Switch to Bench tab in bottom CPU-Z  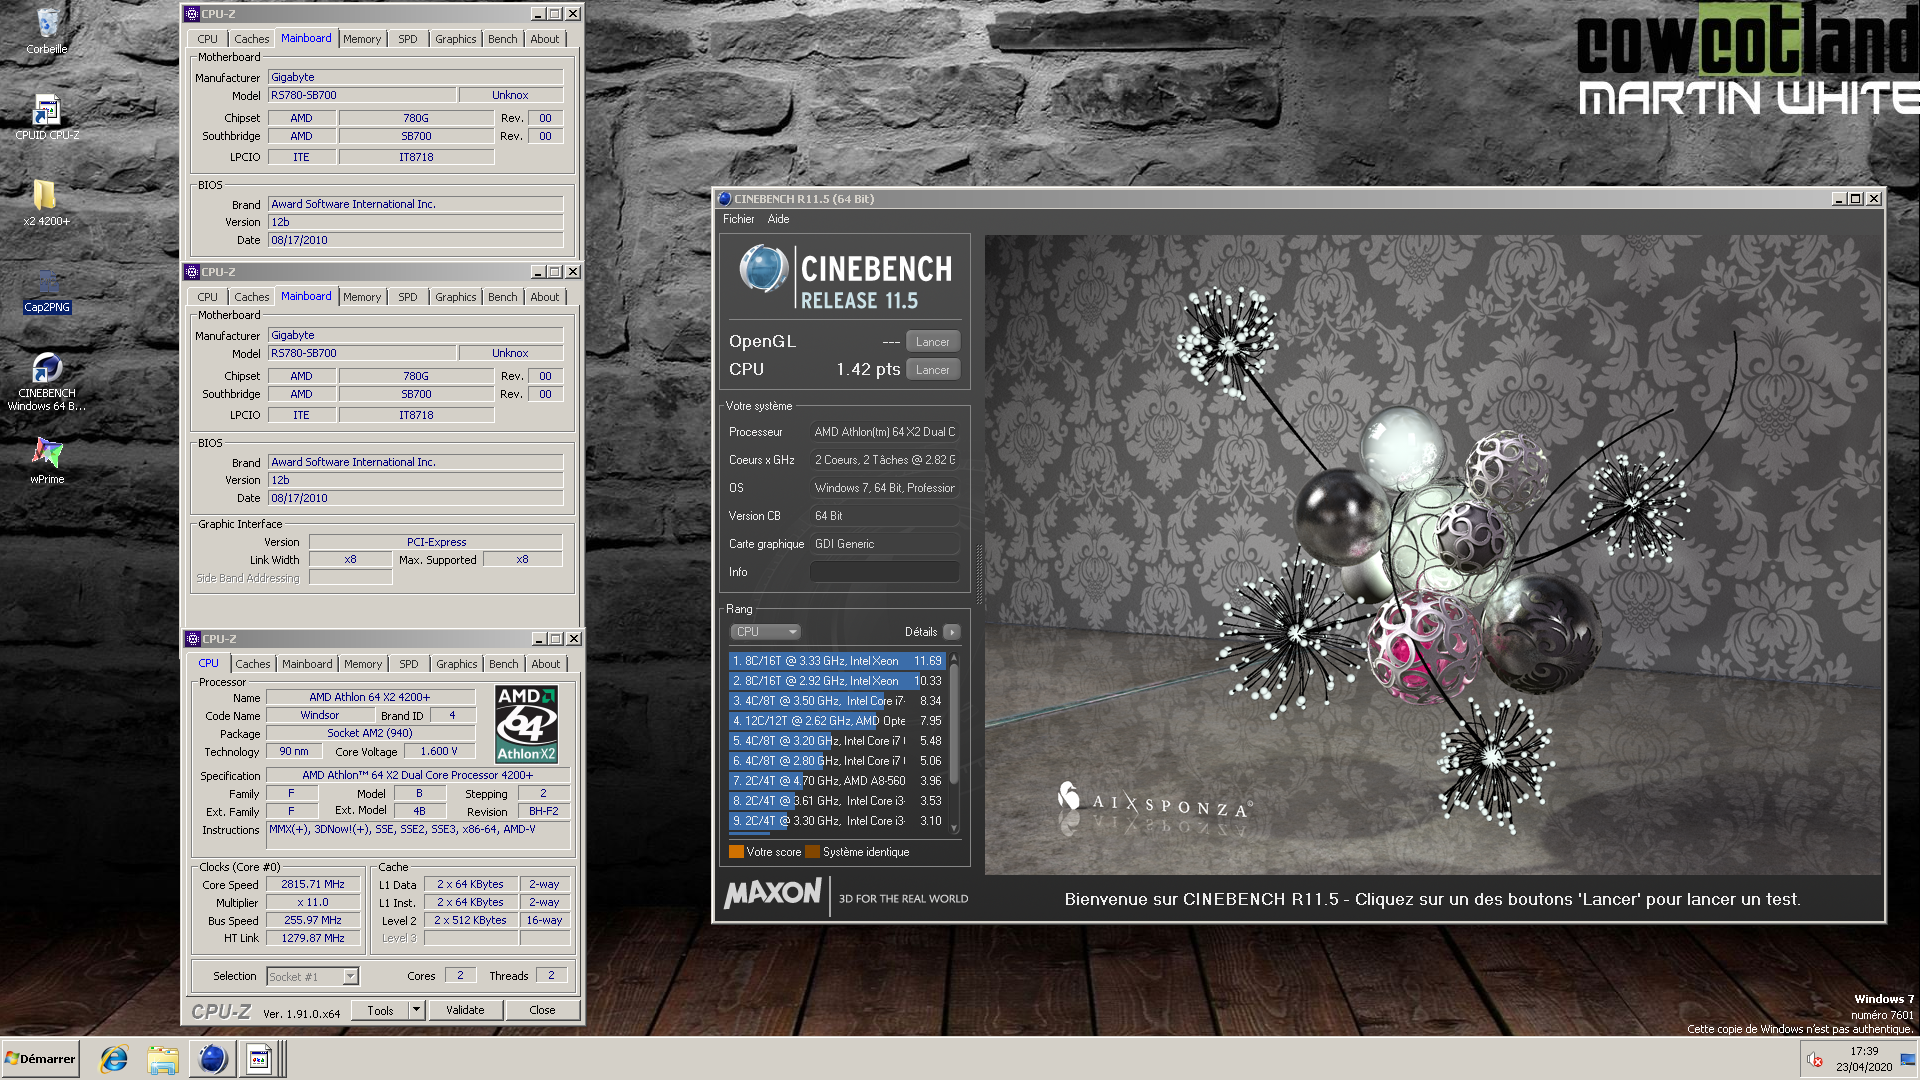(504, 664)
